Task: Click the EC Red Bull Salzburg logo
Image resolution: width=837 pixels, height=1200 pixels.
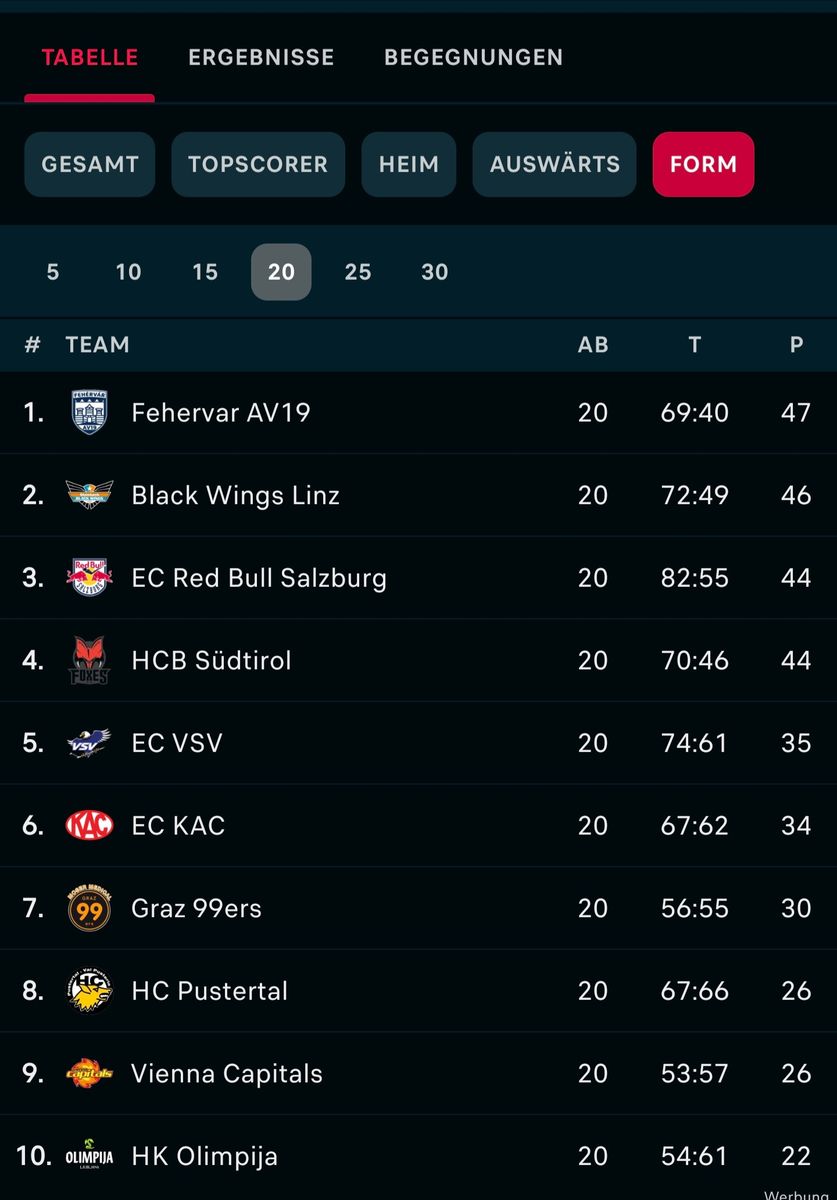Action: click(x=89, y=577)
